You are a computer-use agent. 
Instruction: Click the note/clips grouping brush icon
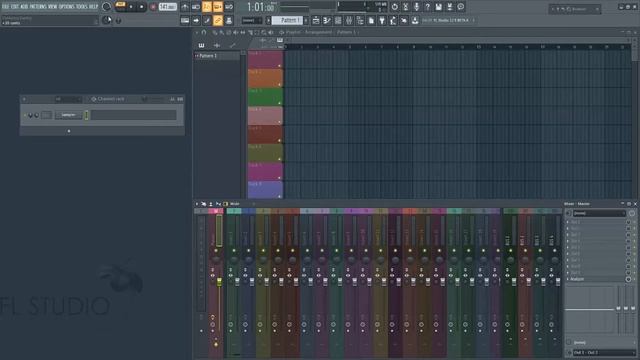207,20
